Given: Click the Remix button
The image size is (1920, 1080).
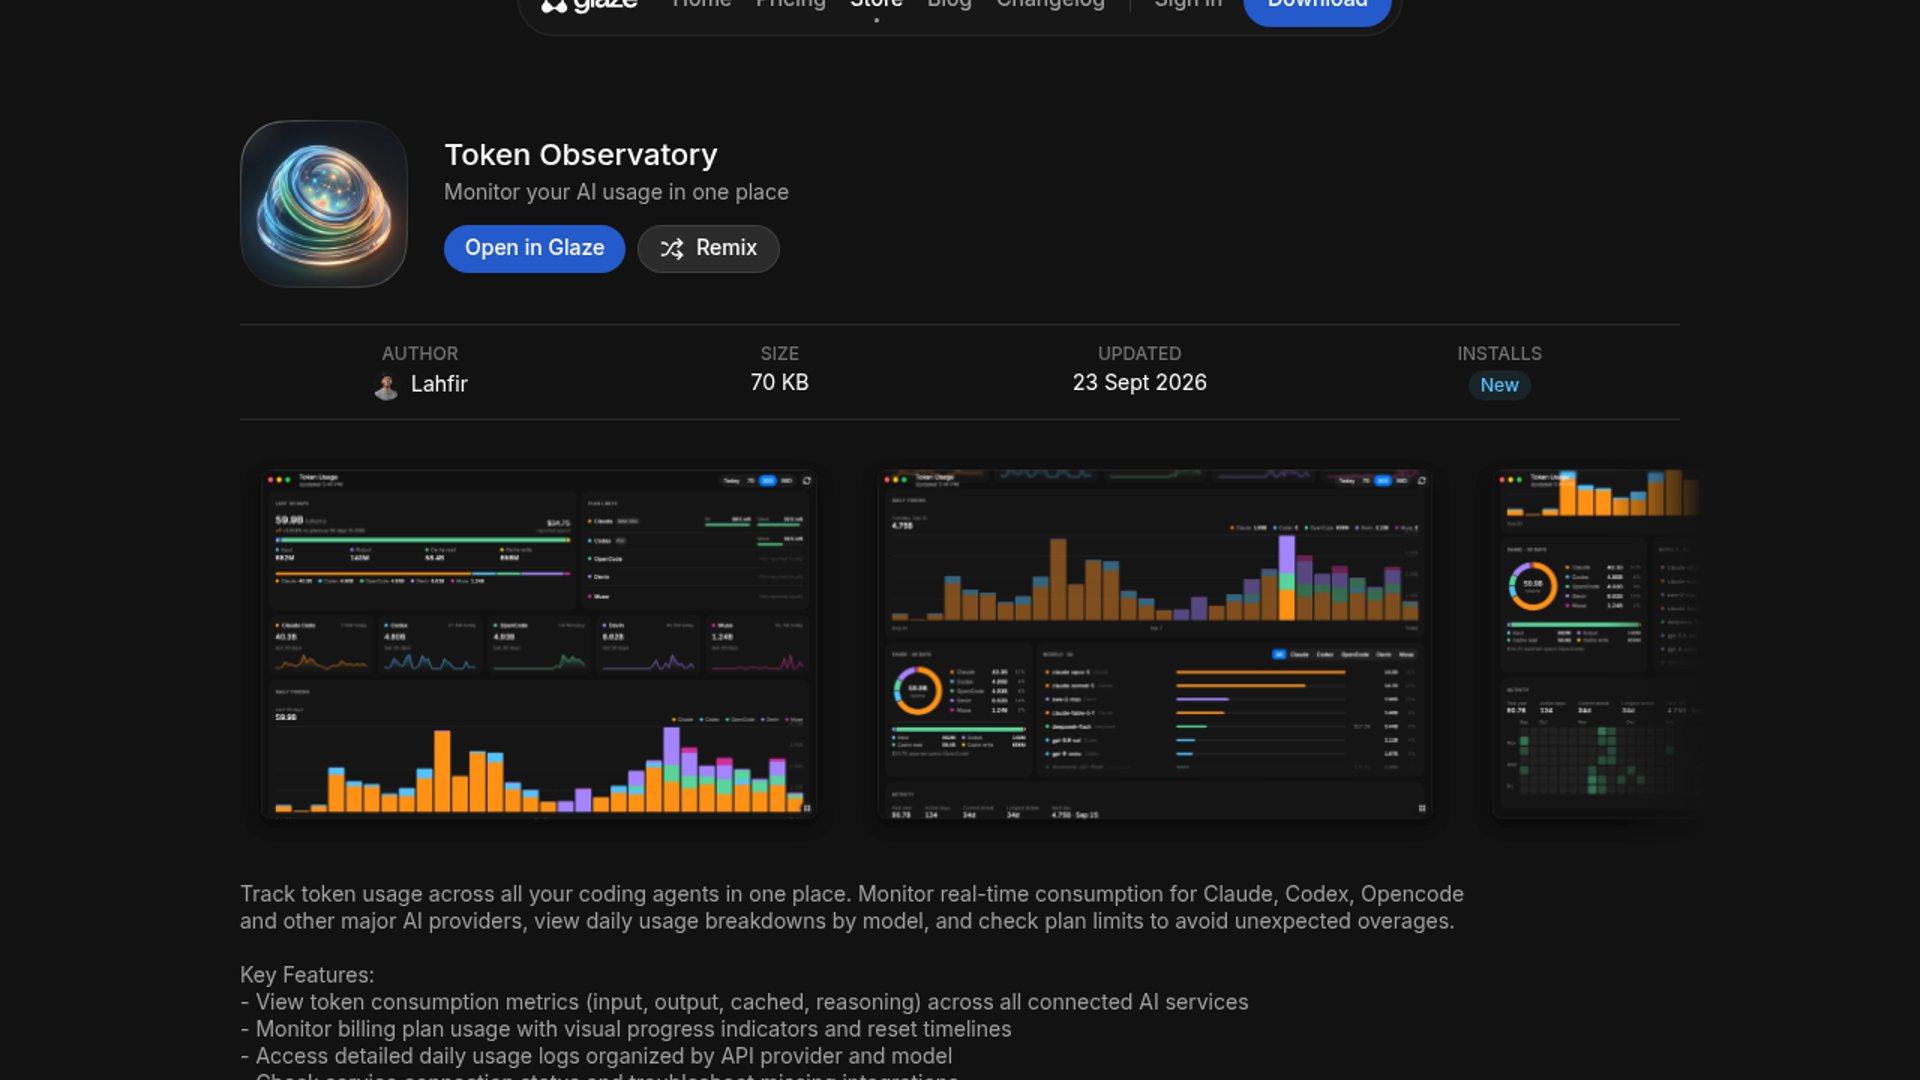Looking at the screenshot, I should click(x=708, y=249).
